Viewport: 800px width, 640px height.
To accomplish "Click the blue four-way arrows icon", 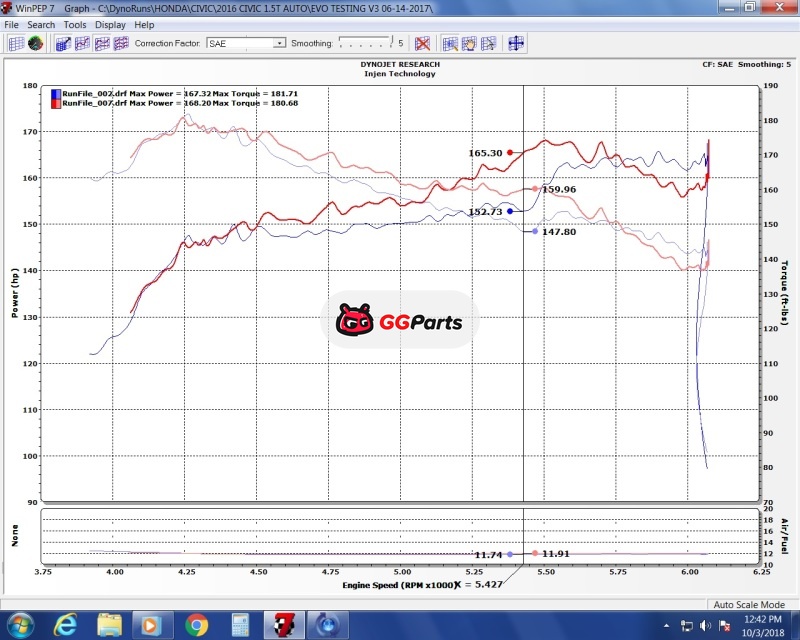I will (x=516, y=43).
